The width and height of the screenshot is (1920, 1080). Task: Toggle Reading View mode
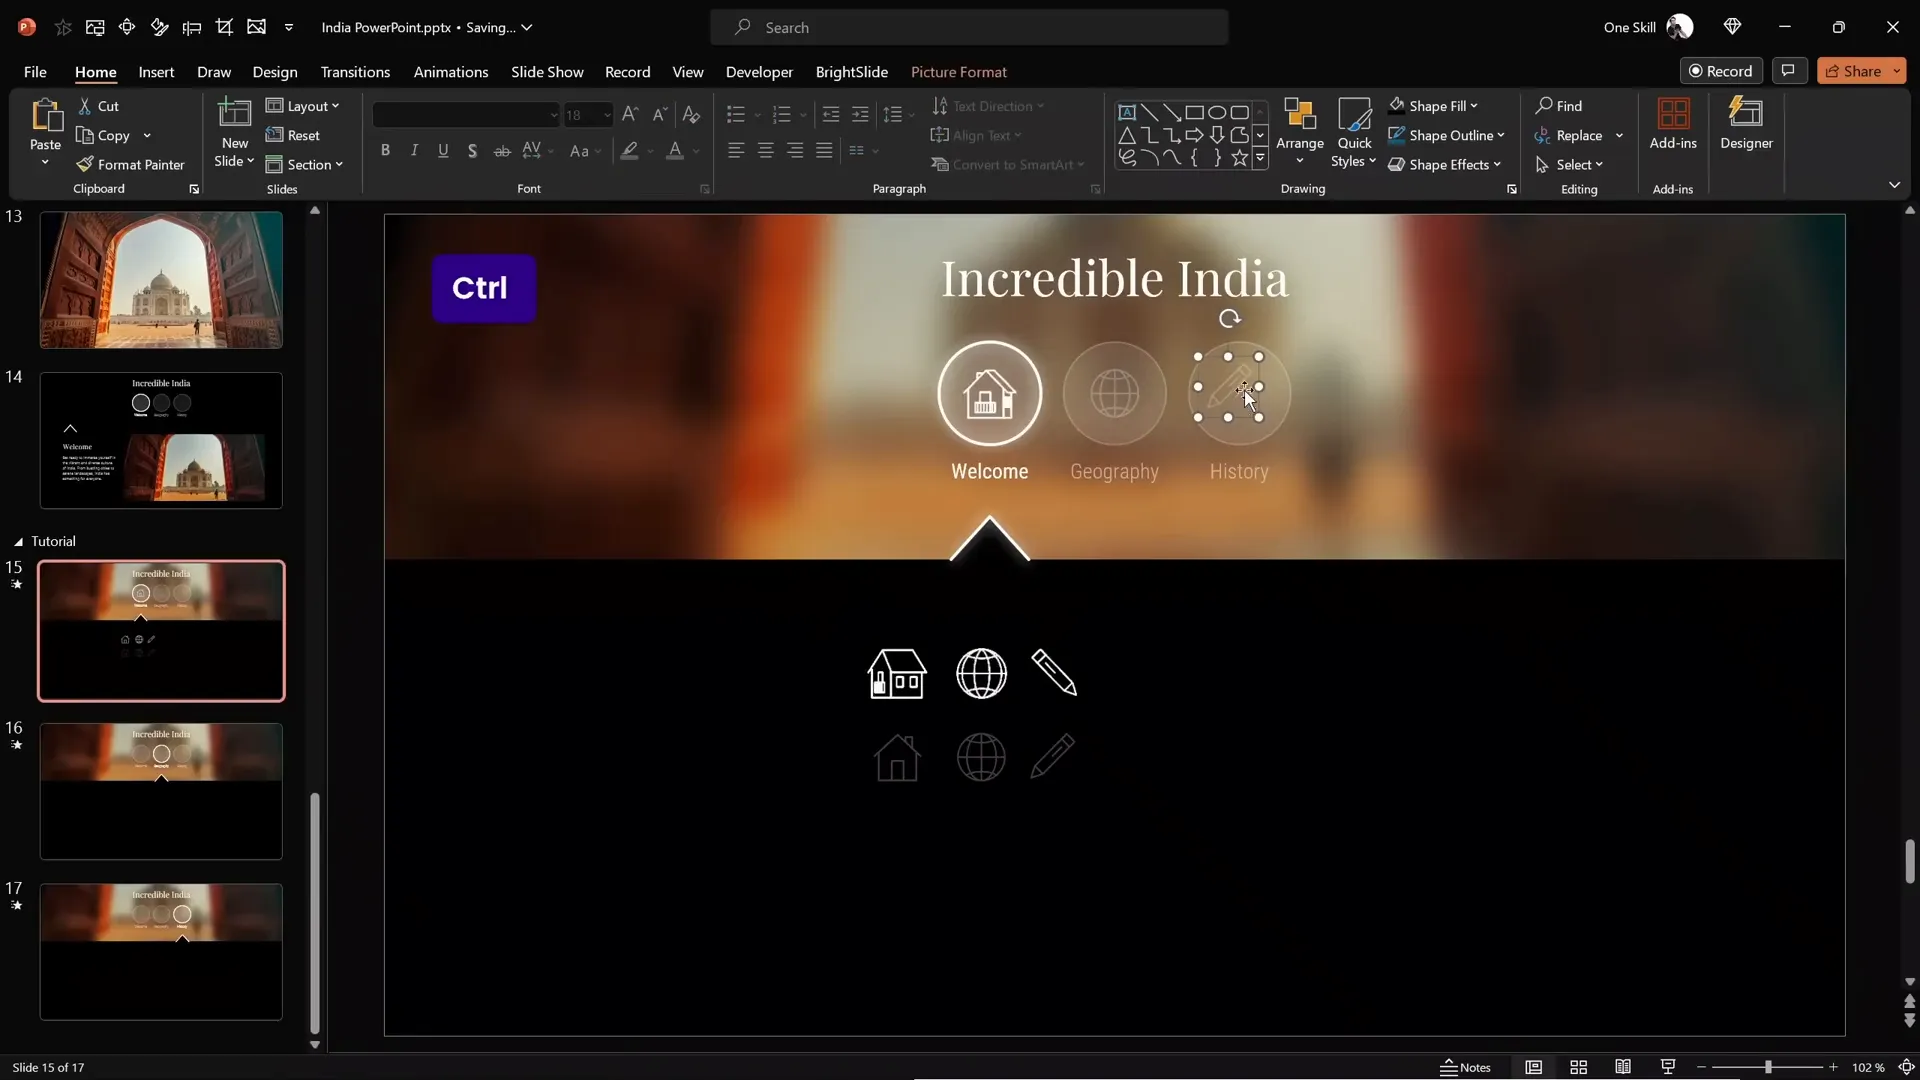tap(1623, 1067)
